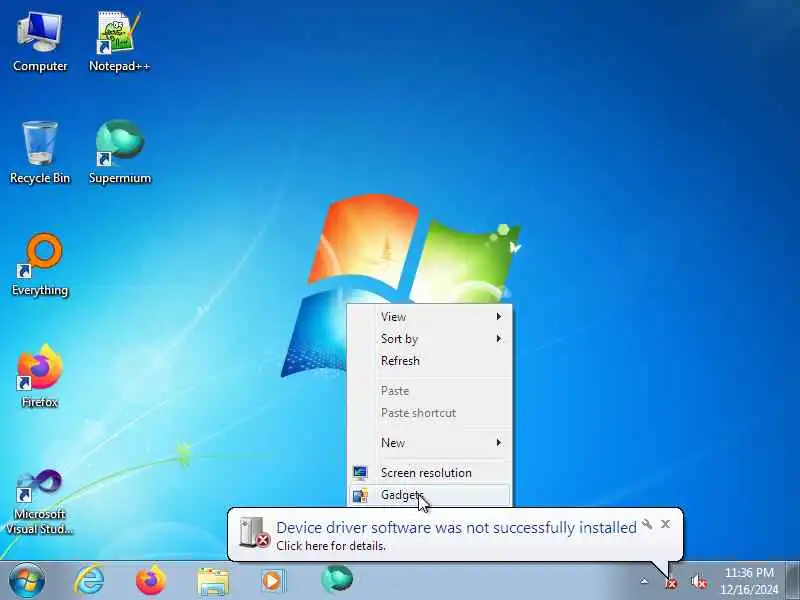Viewport: 800px width, 600px height.
Task: Launch Firefox from the taskbar
Action: click(x=151, y=581)
